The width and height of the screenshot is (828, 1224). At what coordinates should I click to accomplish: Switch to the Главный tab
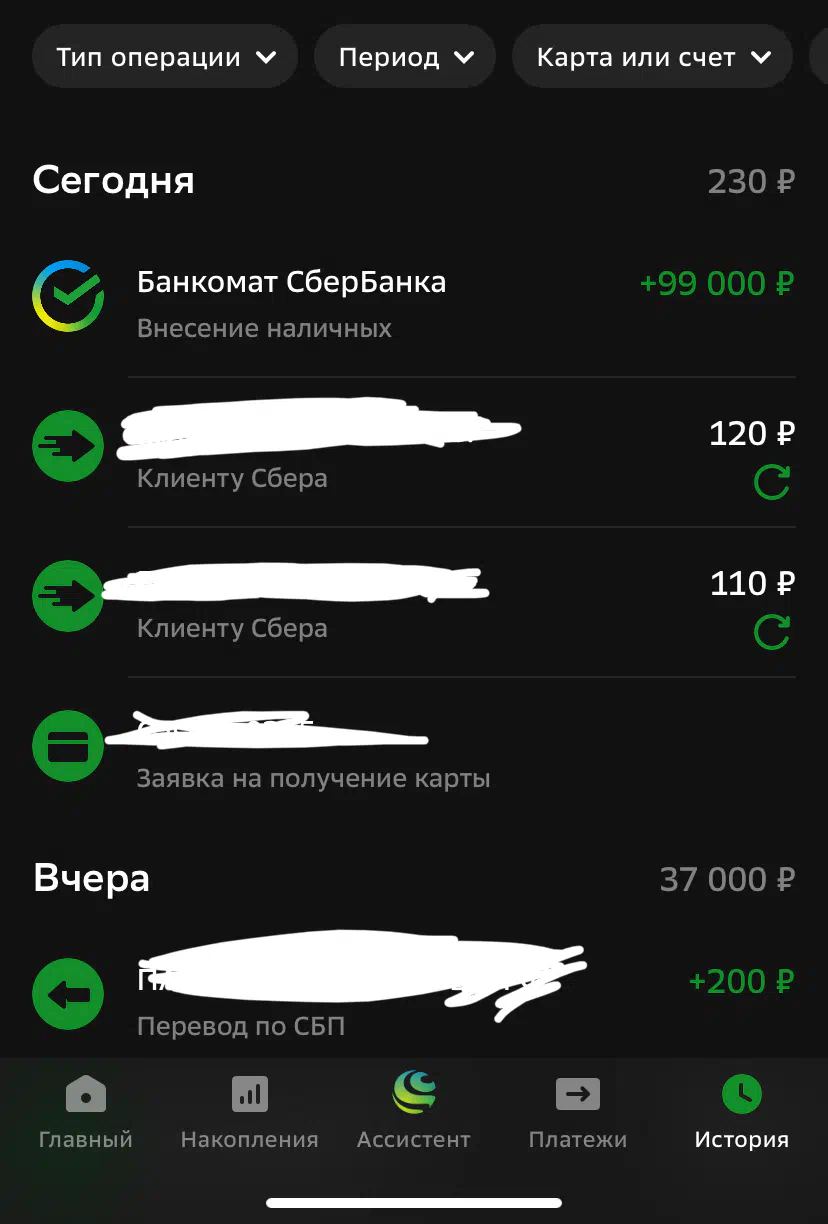click(85, 1110)
